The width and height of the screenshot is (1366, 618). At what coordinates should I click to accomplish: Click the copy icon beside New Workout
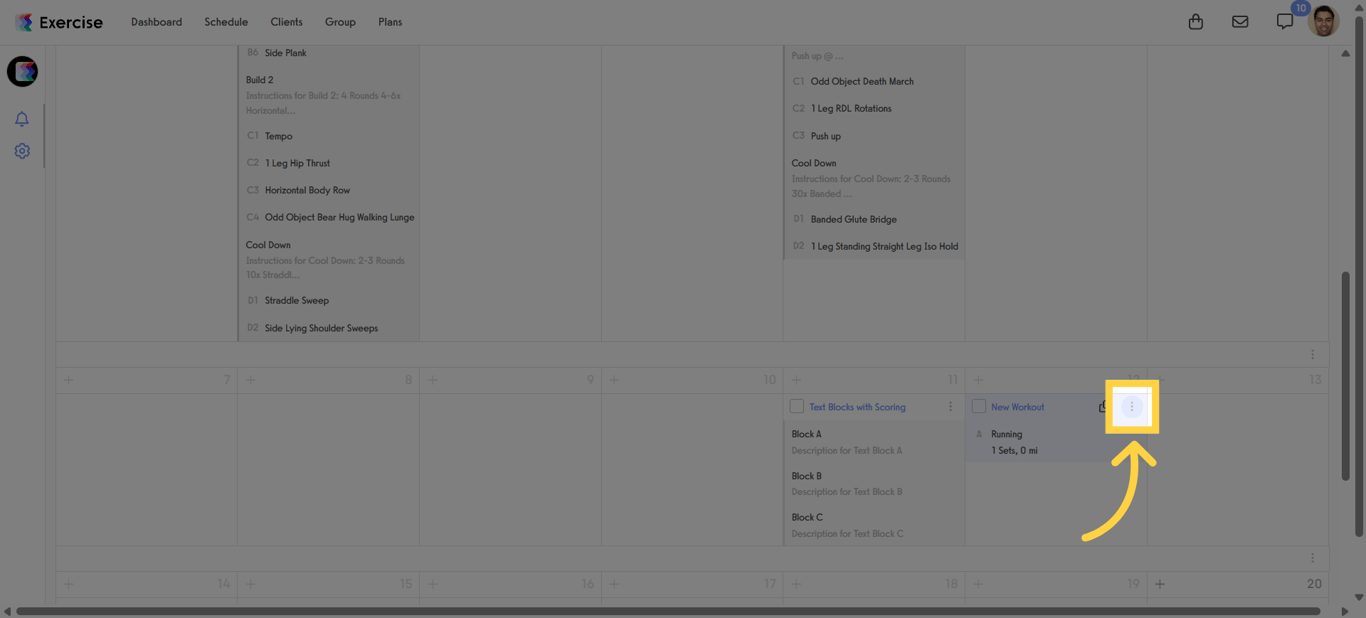point(1103,406)
